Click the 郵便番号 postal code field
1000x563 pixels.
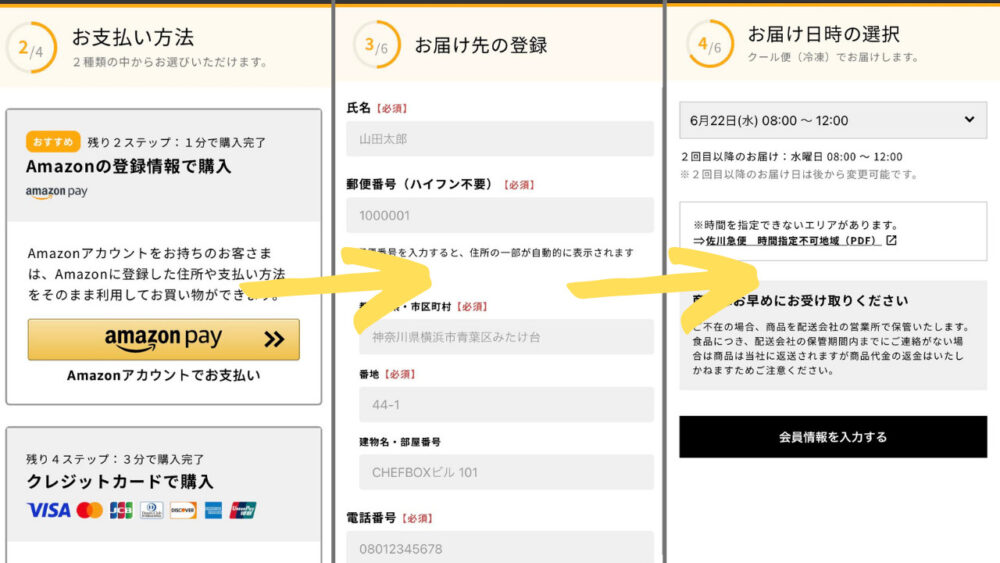pyautogui.click(x=500, y=215)
